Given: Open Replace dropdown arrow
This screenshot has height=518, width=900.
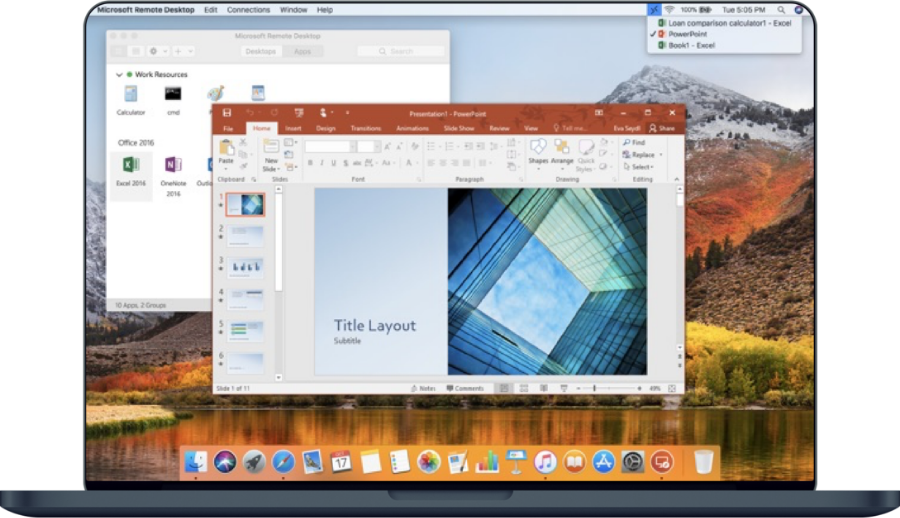Looking at the screenshot, I should tap(661, 154).
